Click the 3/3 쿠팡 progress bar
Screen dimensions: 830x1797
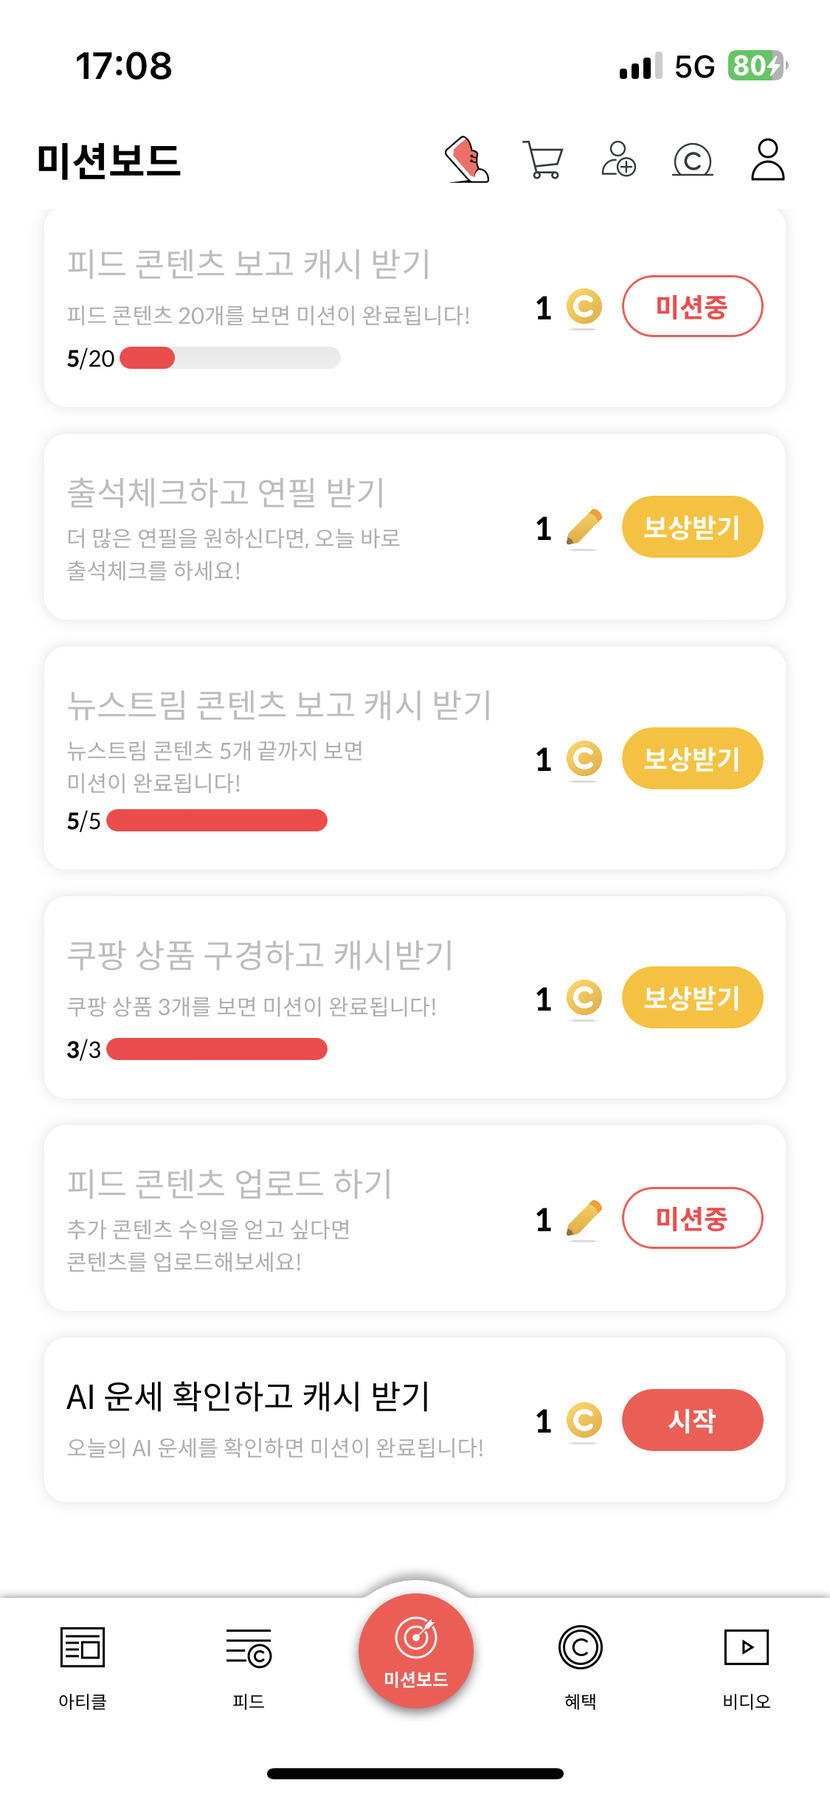217,1049
